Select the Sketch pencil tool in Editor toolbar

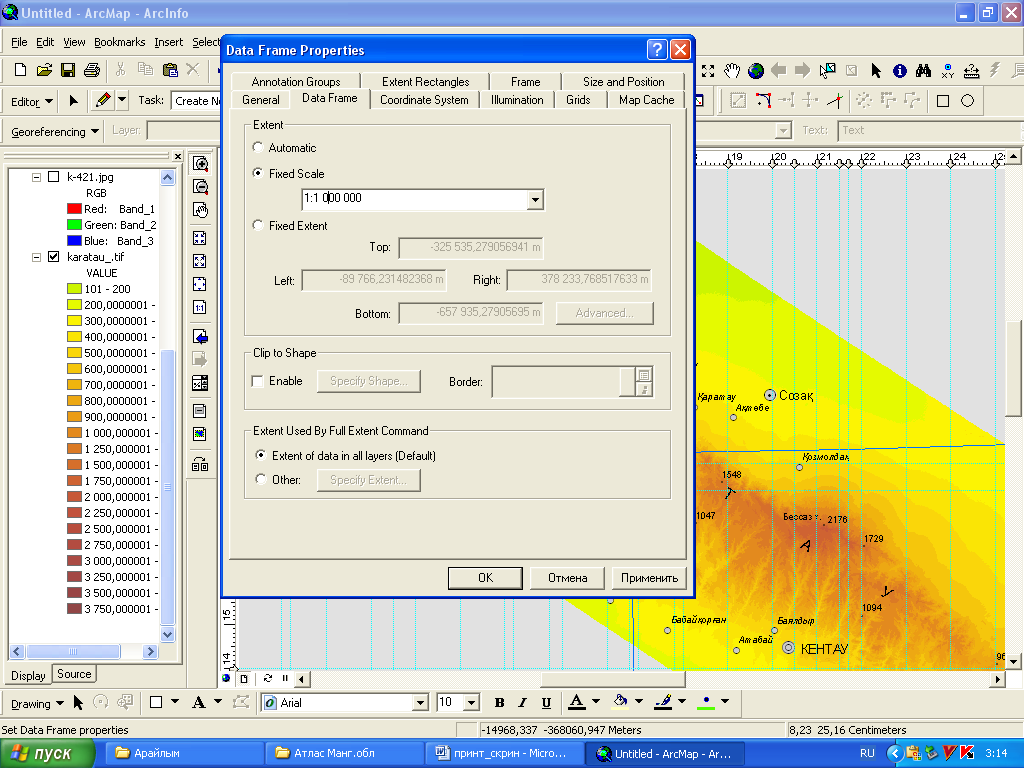click(103, 100)
